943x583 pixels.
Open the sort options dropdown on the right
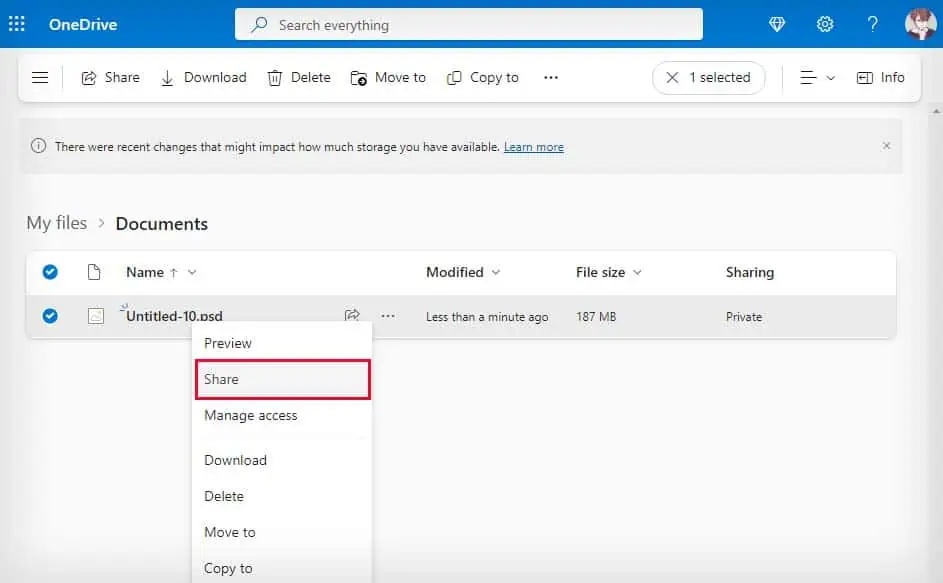point(817,77)
